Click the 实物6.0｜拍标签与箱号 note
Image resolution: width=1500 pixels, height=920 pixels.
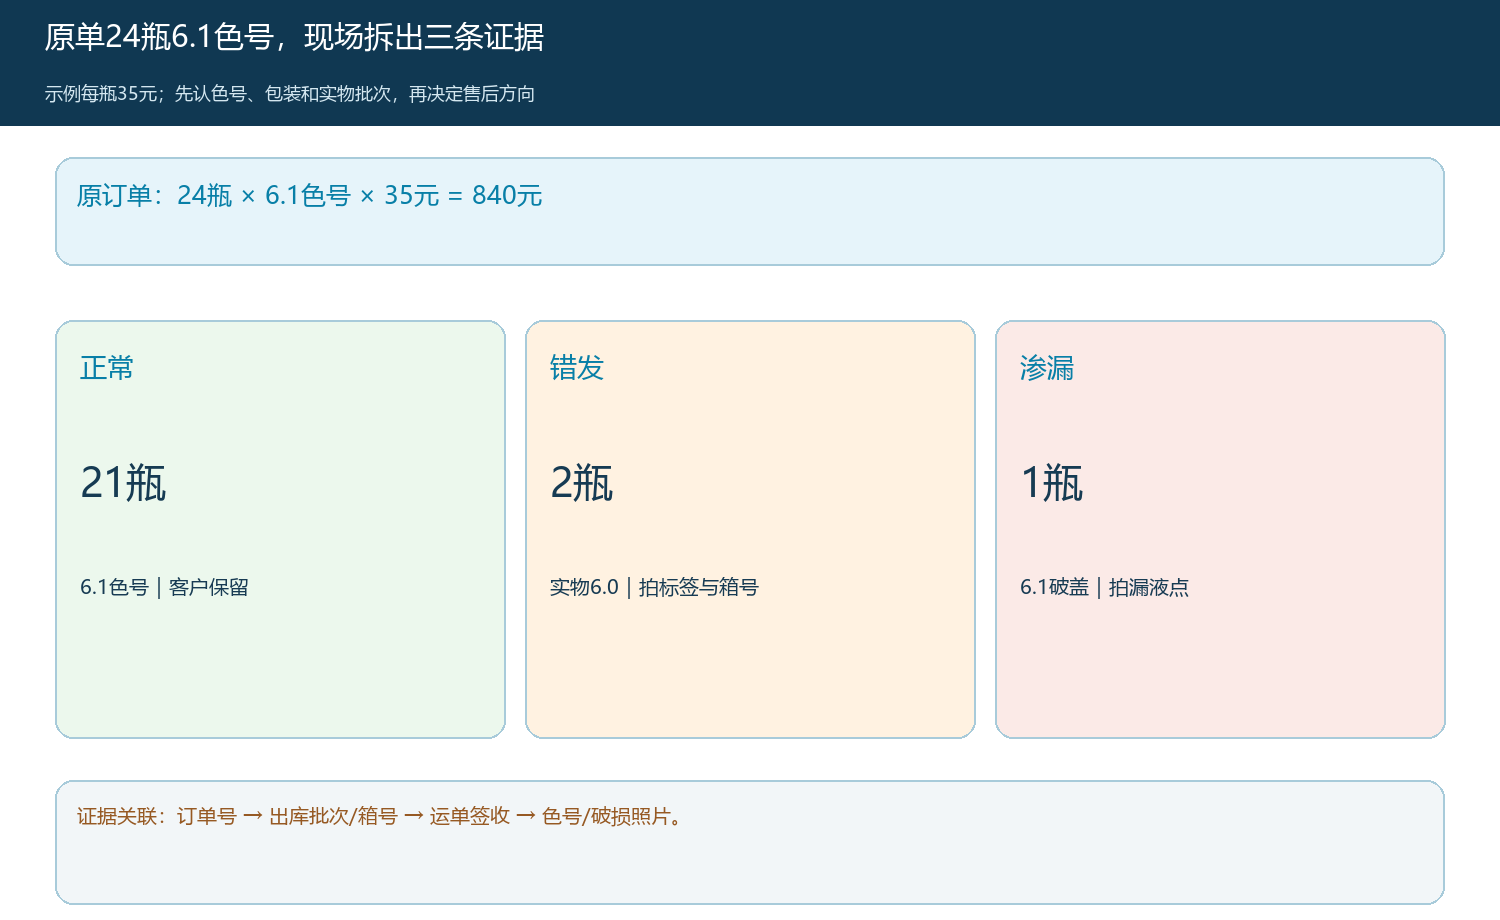click(x=654, y=587)
